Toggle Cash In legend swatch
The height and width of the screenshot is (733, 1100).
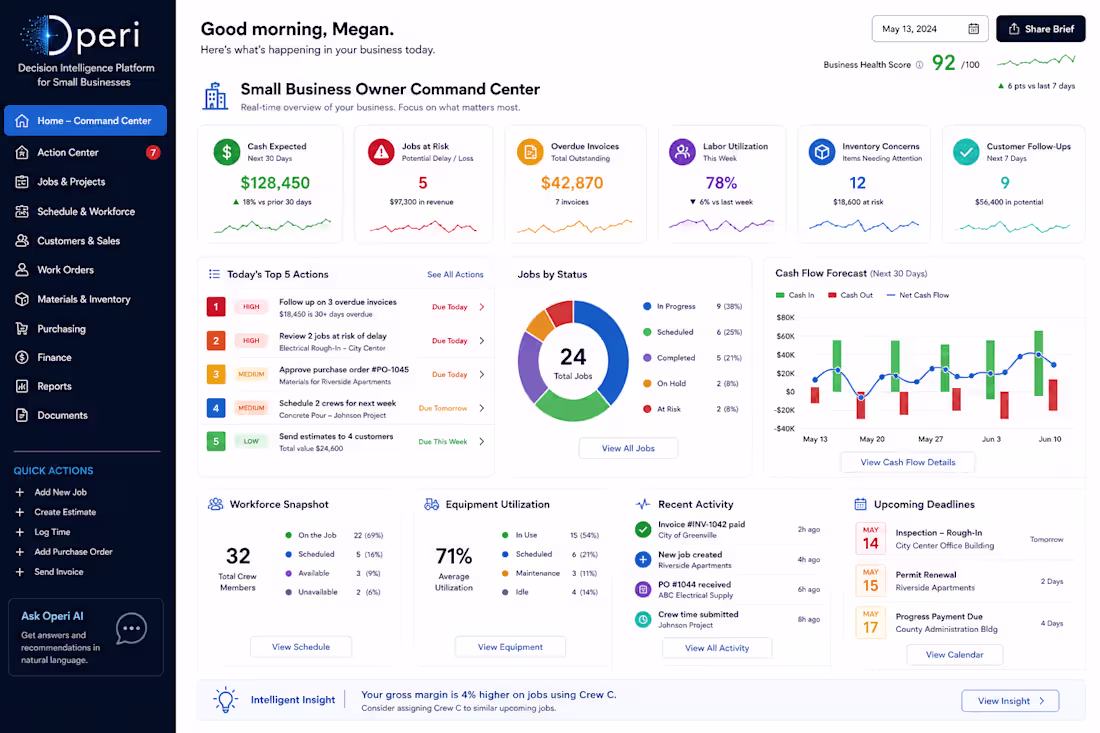[x=780, y=295]
